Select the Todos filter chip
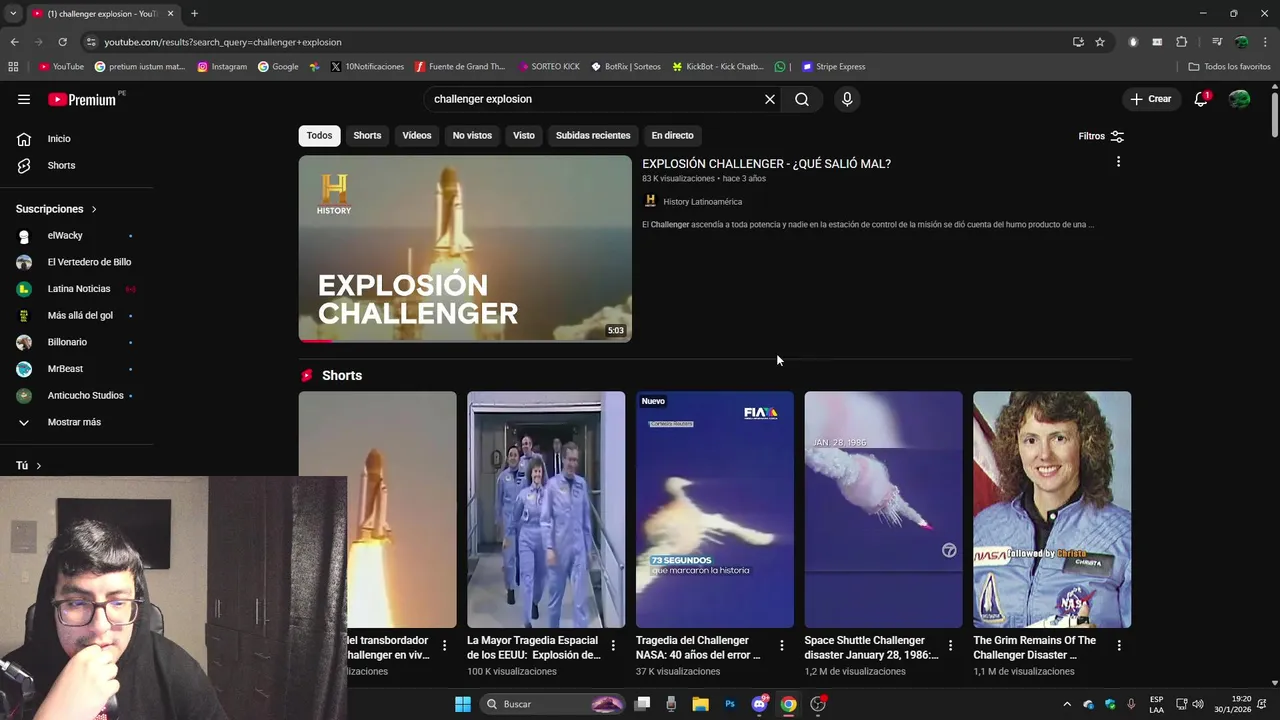Viewport: 1280px width, 720px height. pyautogui.click(x=319, y=135)
